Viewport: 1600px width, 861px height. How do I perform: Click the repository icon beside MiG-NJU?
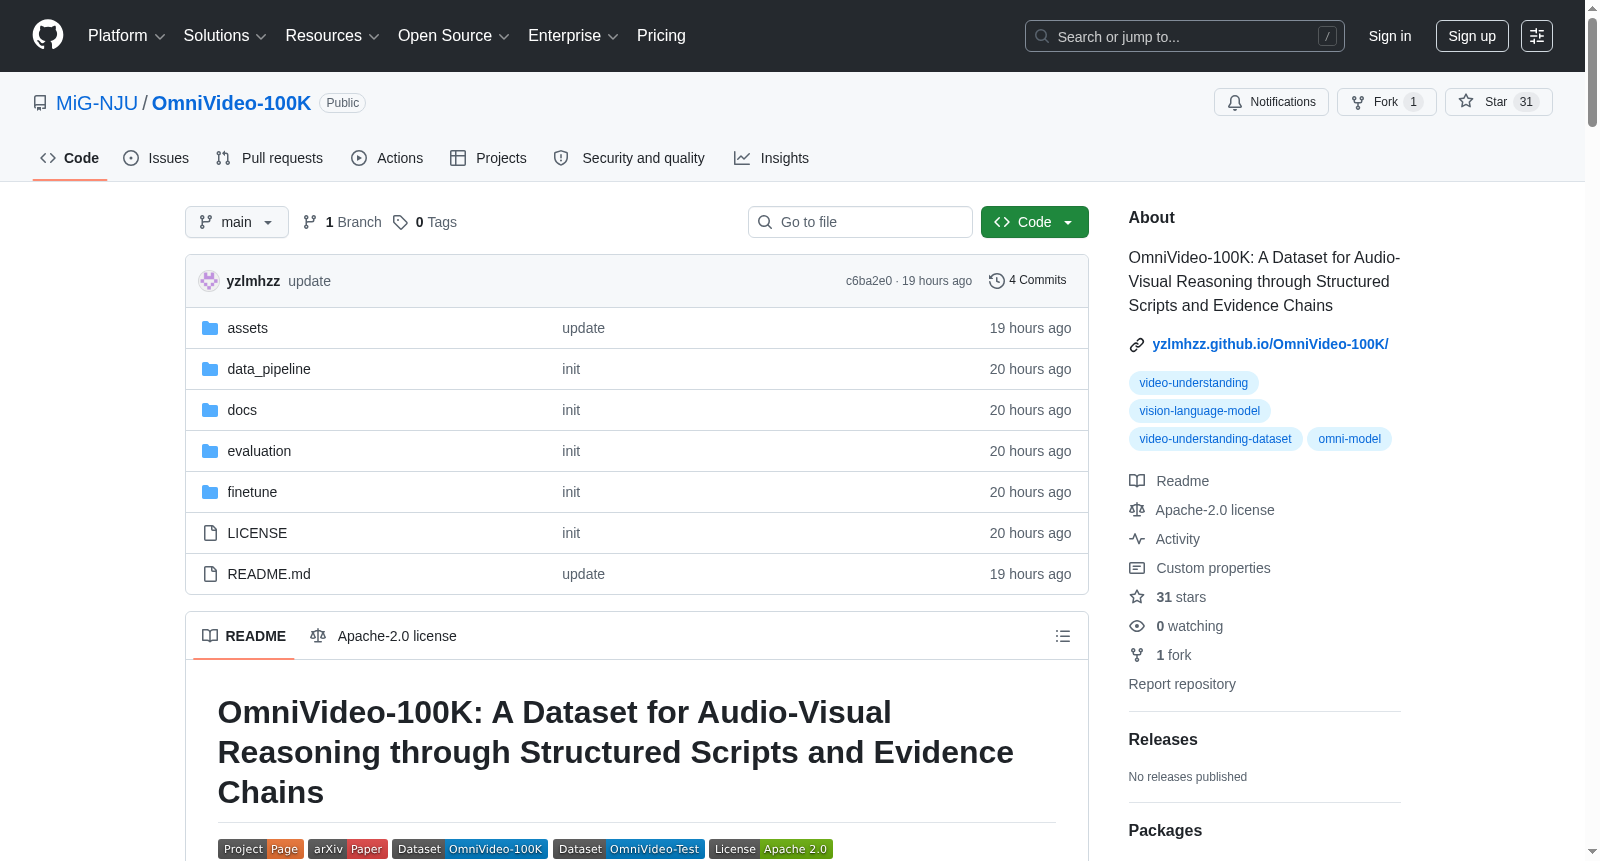pyautogui.click(x=40, y=103)
